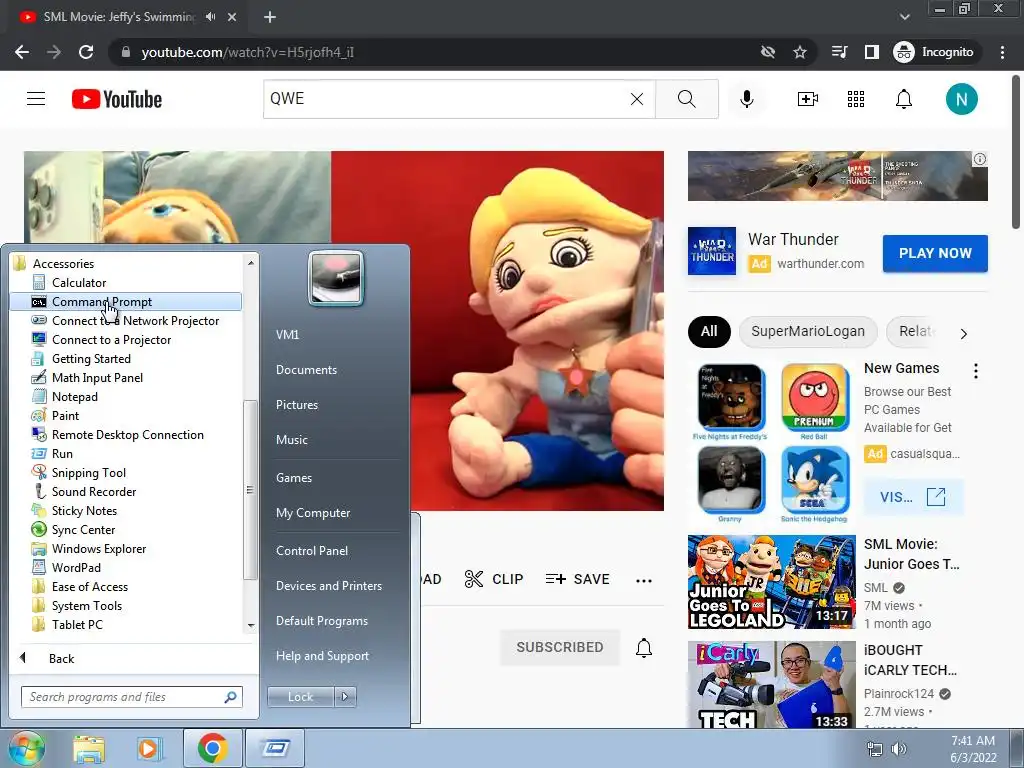Open the network icon in the system tray
1024x768 pixels.
click(x=874, y=749)
